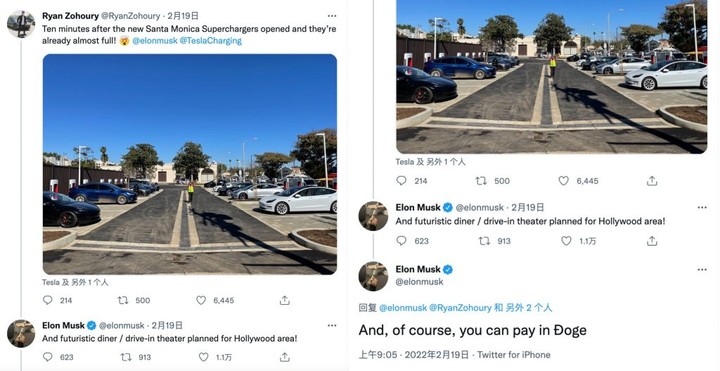Screen dimensions: 720x371
Task: Open more options on Elon's Doge tweet
Action: coord(702,270)
